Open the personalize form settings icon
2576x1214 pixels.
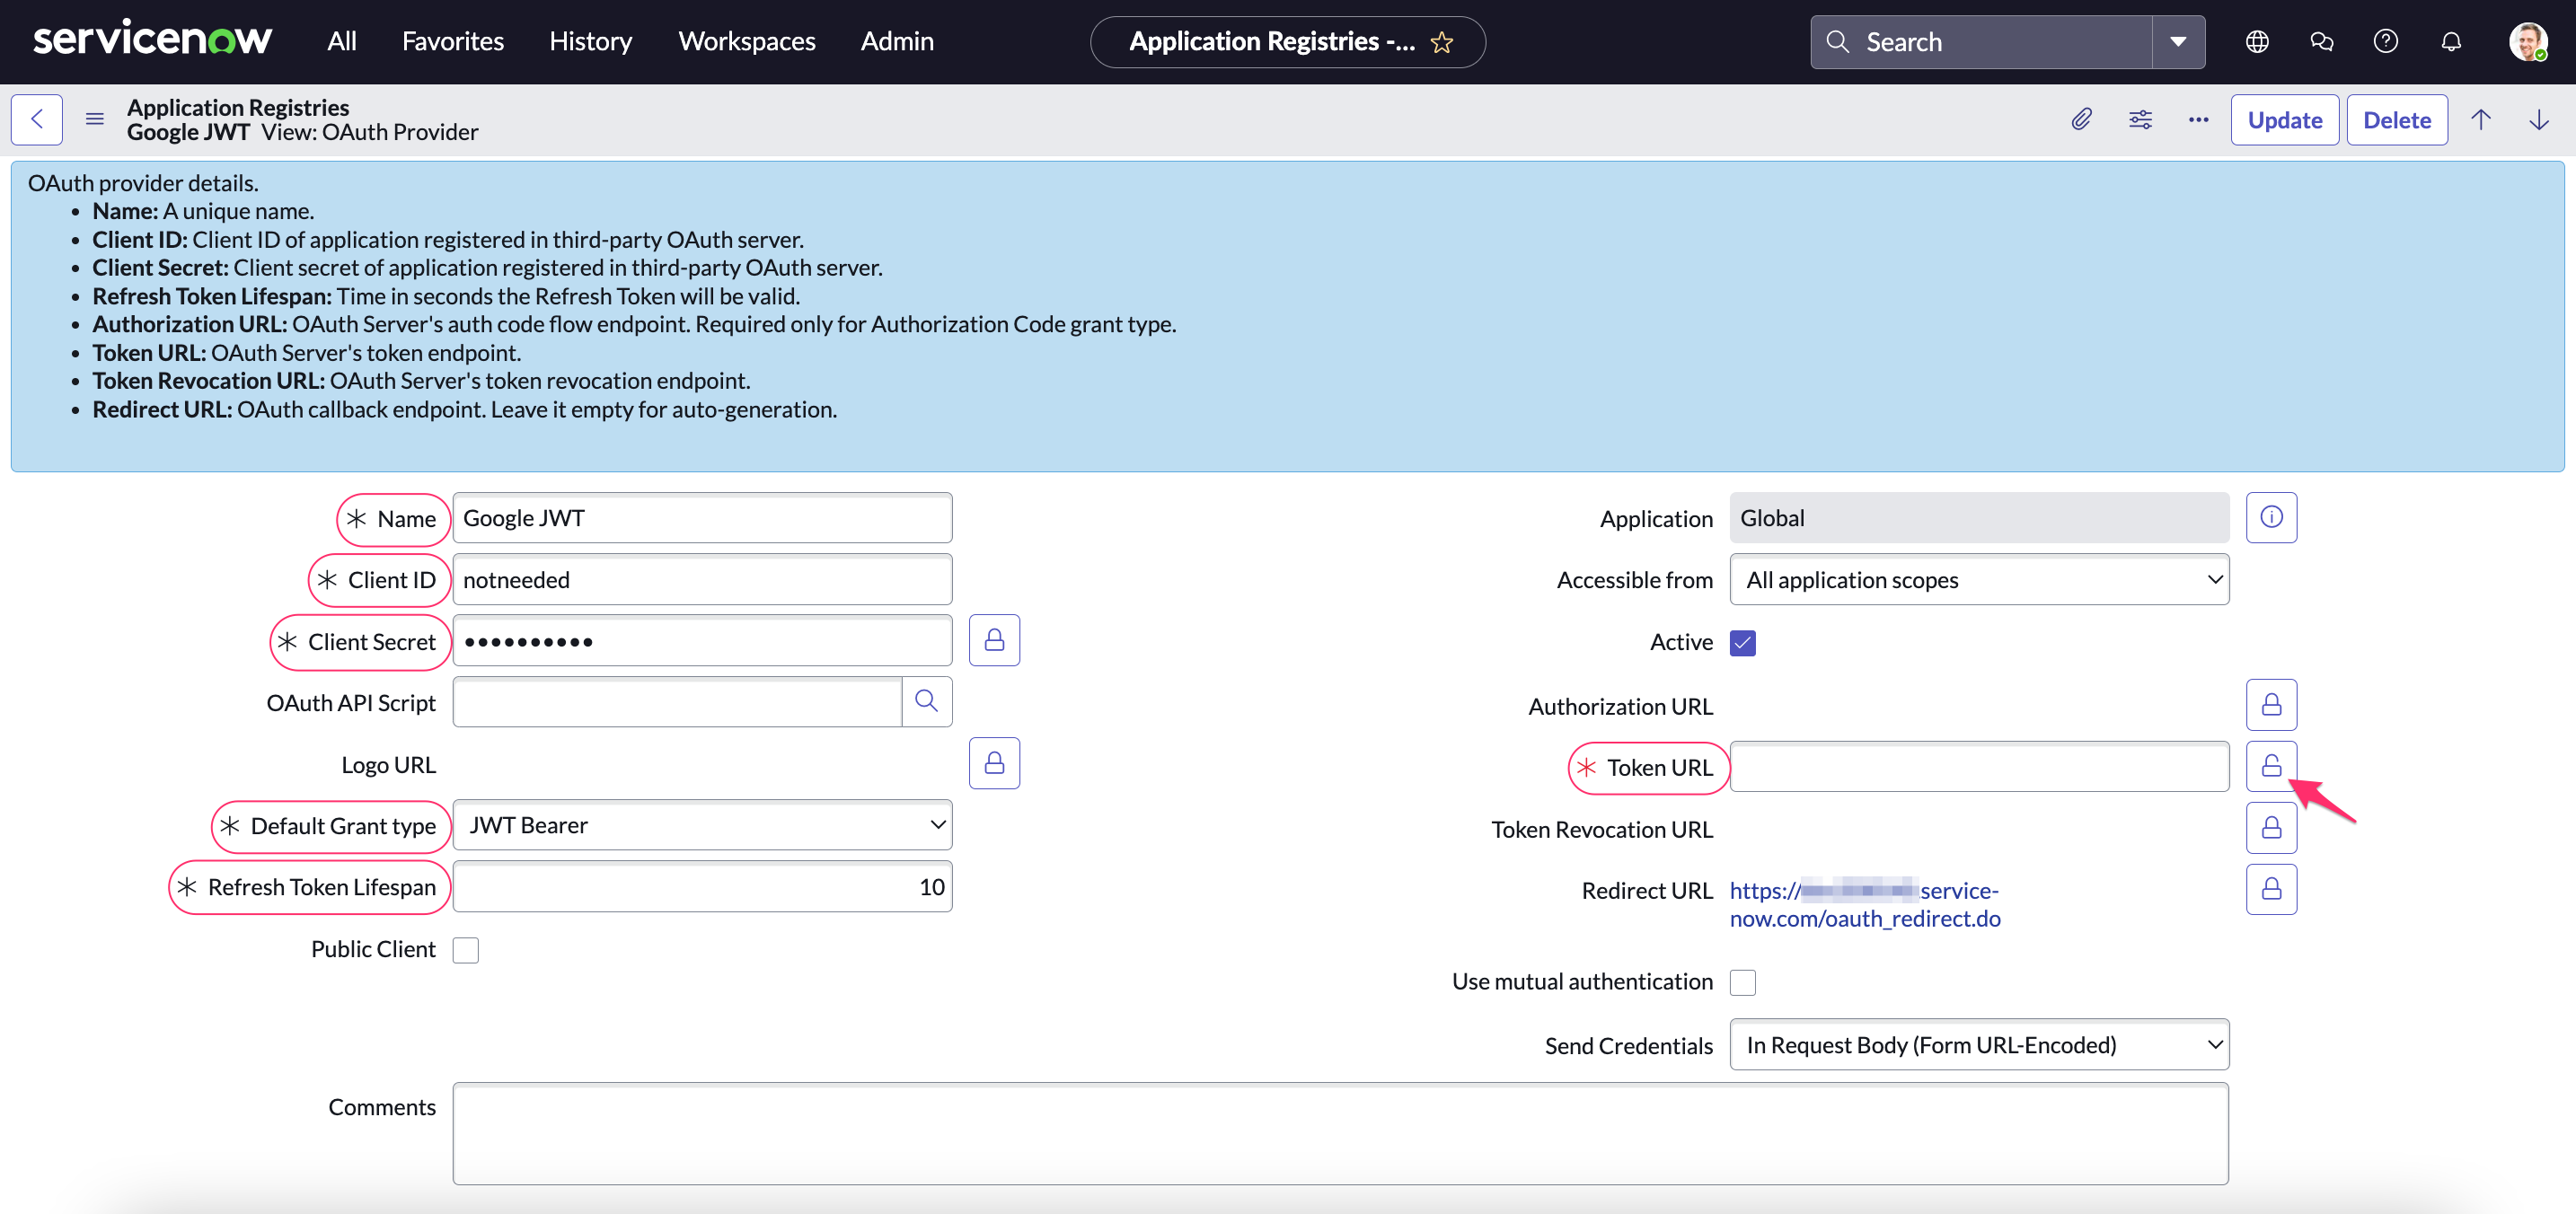(x=2140, y=119)
